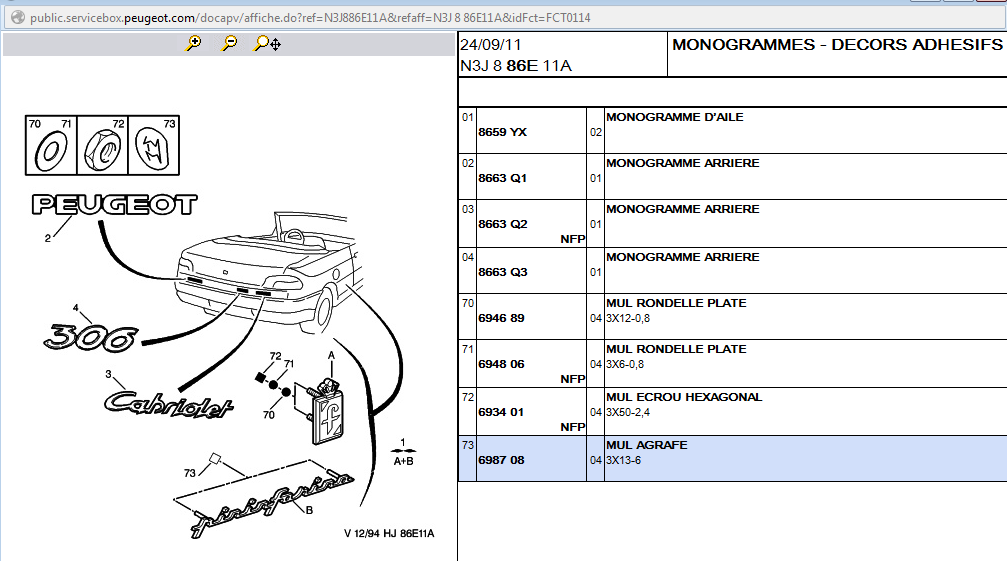Viewport: 1007px width, 561px height.
Task: Focus the URL address field
Action: click(504, 18)
